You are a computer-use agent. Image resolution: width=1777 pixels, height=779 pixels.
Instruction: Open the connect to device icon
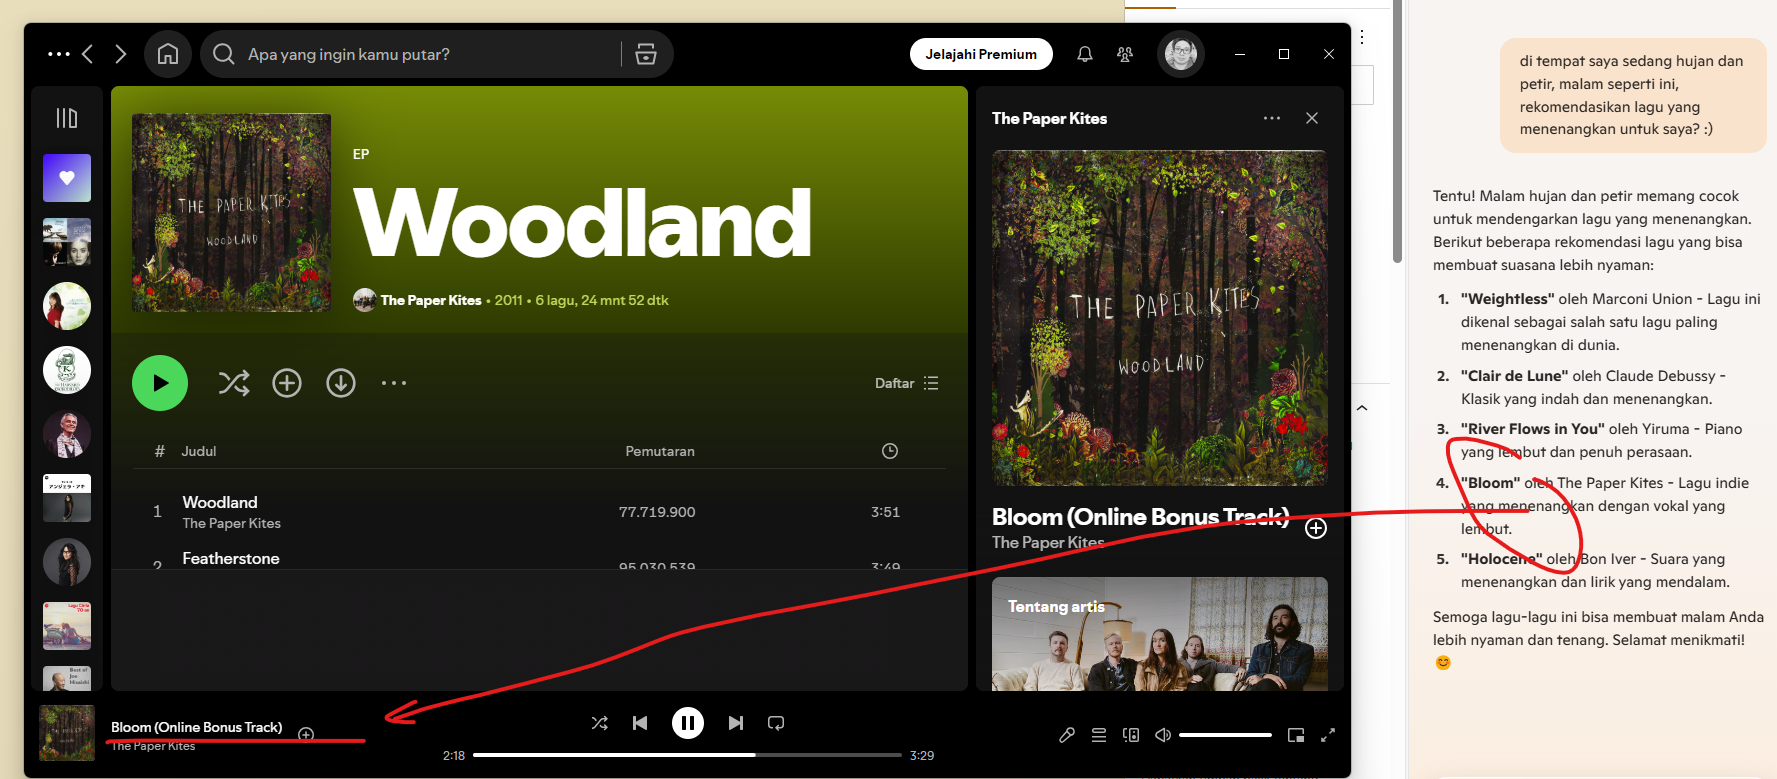1131,735
